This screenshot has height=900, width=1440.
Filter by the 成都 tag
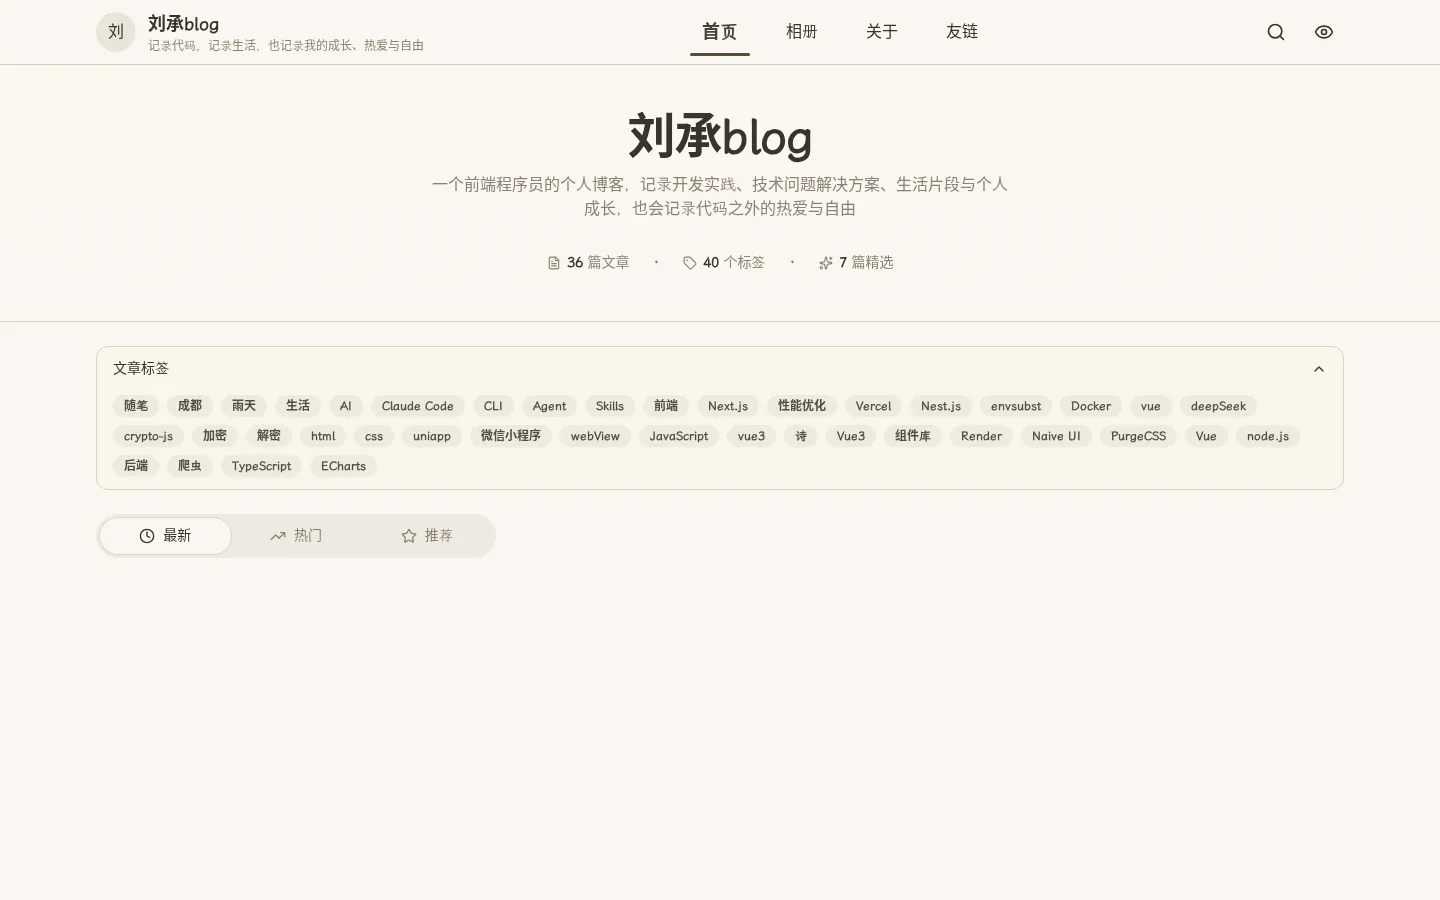pyautogui.click(x=190, y=406)
